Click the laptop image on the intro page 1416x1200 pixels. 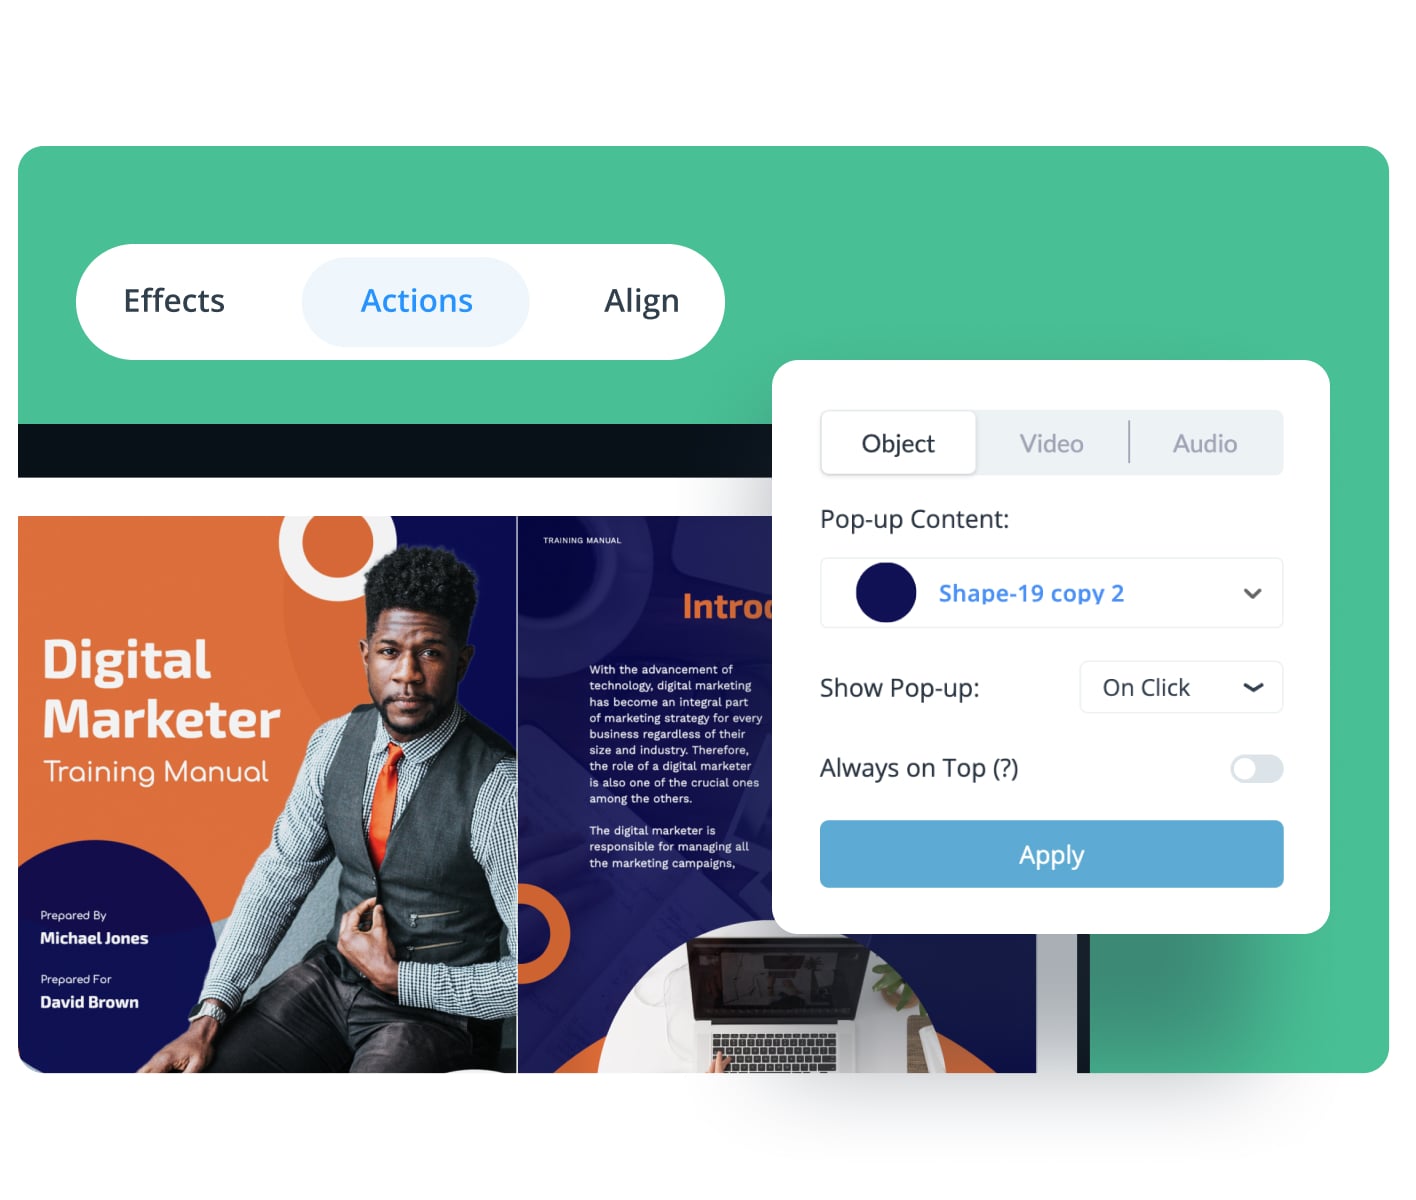click(x=775, y=1005)
